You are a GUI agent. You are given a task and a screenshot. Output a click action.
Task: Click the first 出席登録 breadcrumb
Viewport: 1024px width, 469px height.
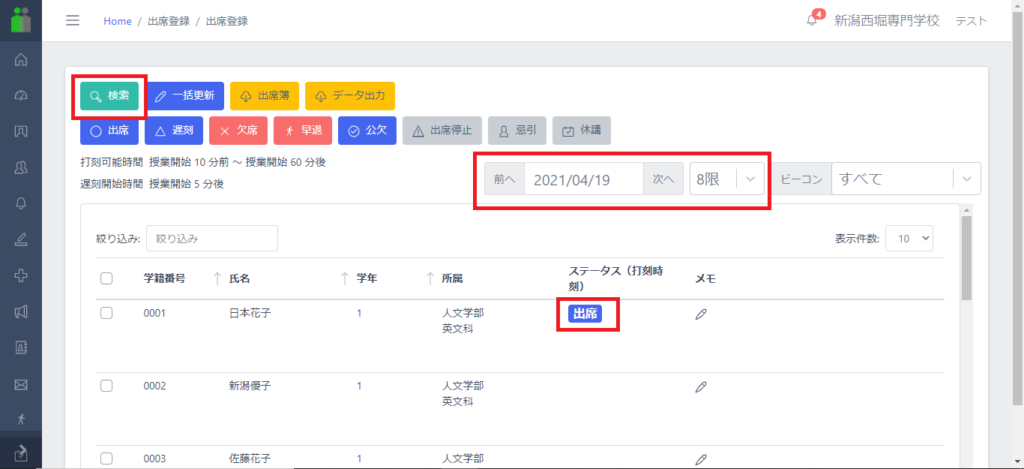[x=168, y=21]
